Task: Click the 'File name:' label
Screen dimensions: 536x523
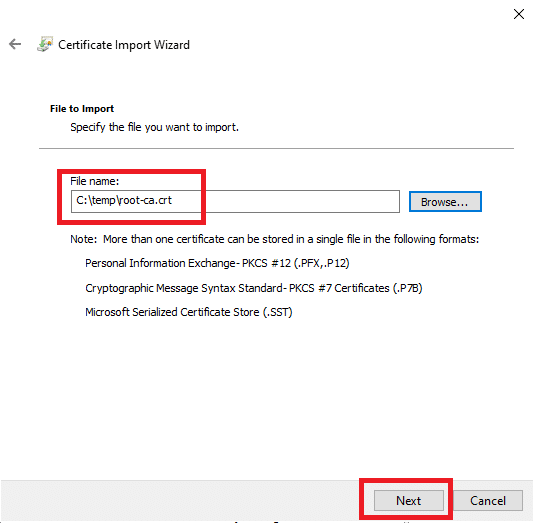Action: (95, 181)
